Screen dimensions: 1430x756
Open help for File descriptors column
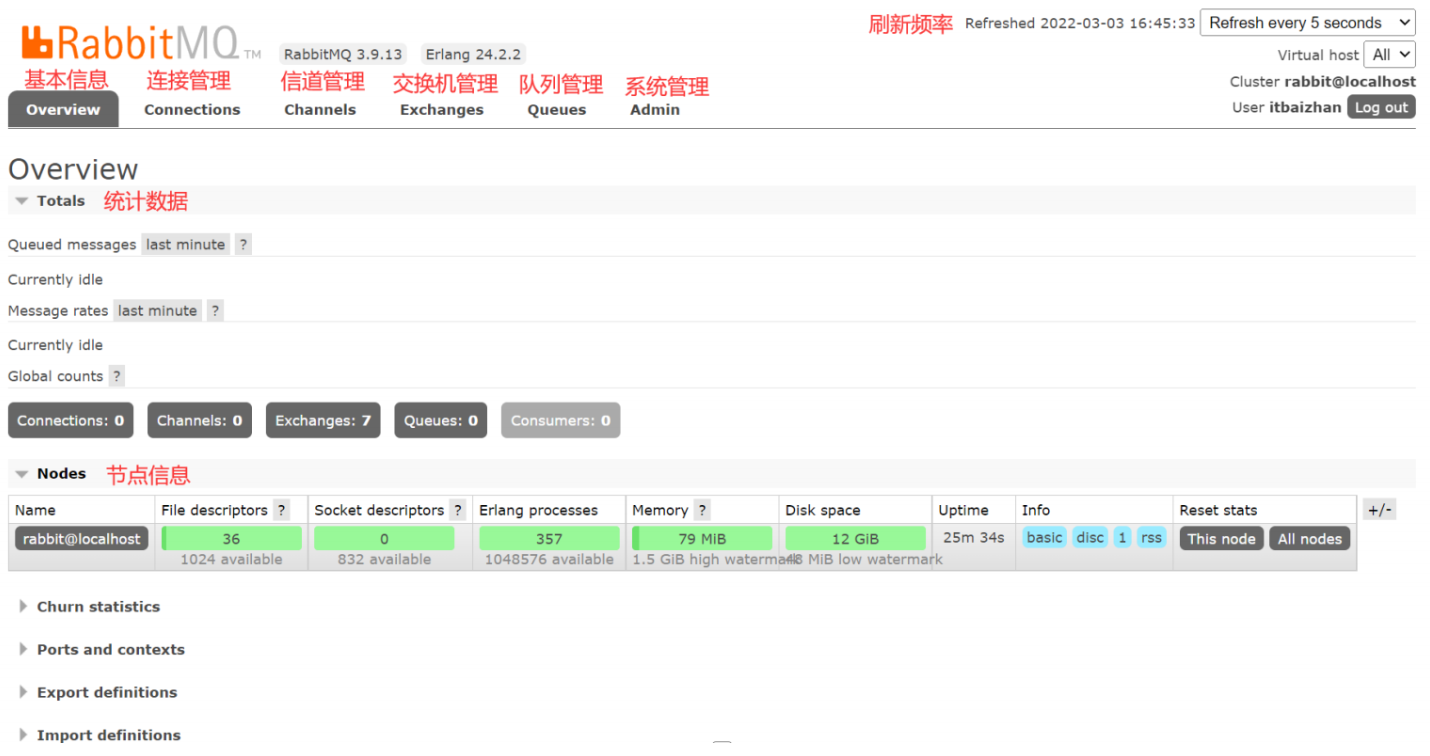point(282,510)
